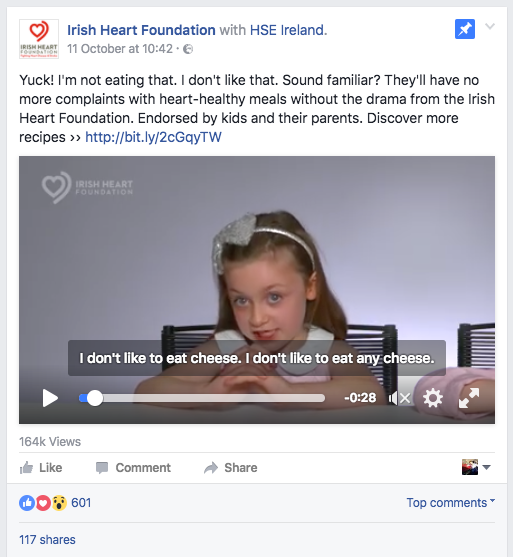The height and width of the screenshot is (557, 513).
Task: Click the Irish Heart Foundation profile logo
Action: coord(39,39)
